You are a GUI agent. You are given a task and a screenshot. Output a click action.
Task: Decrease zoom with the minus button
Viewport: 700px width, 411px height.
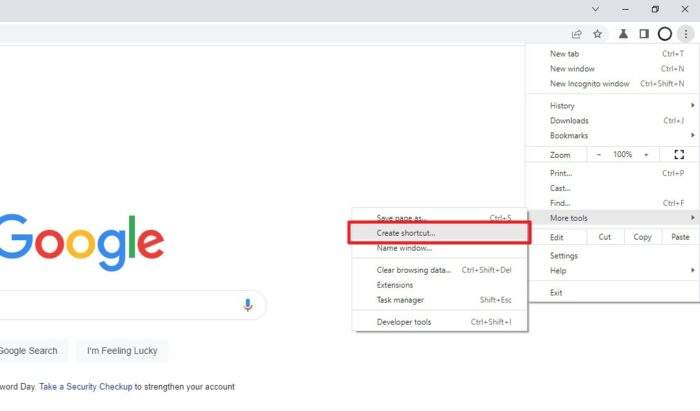tap(599, 154)
